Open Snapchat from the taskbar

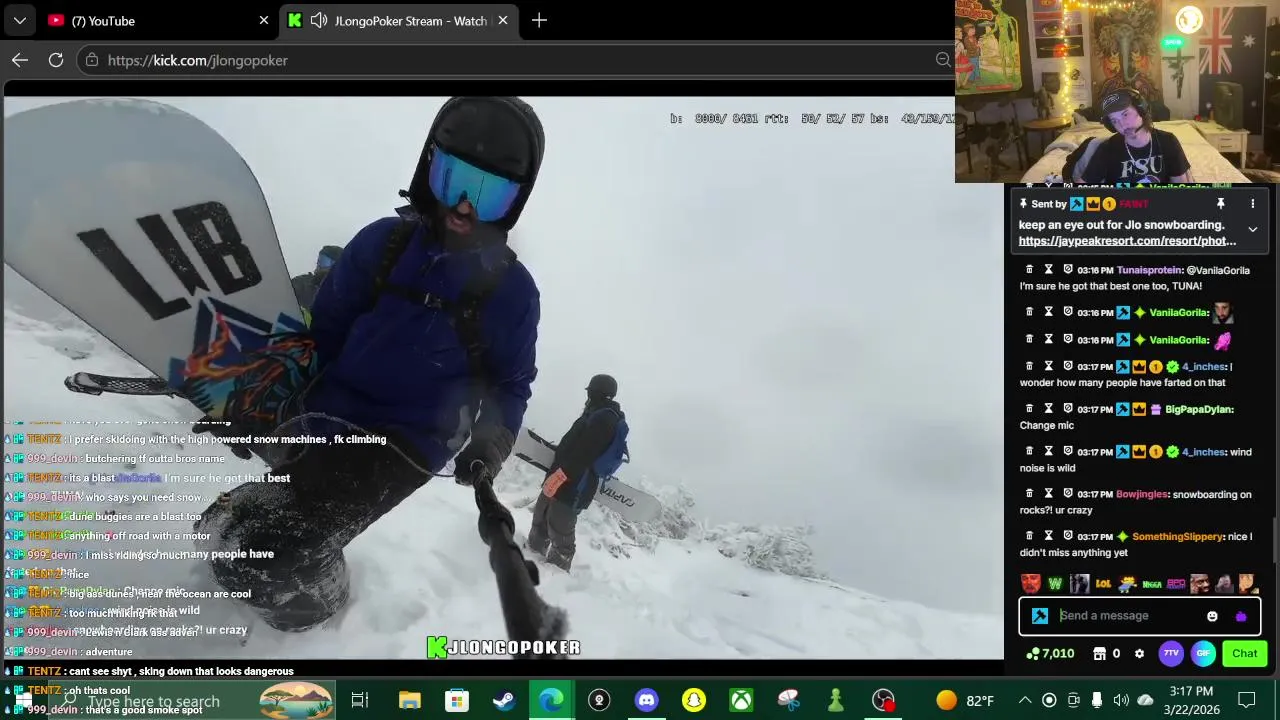point(694,700)
